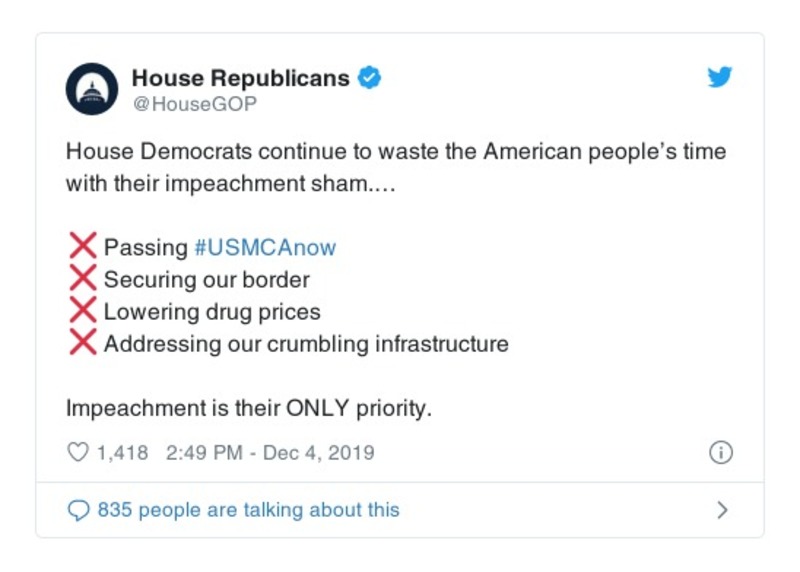Open the #USMCAnow hashtag
The height and width of the screenshot is (572, 800).
click(x=264, y=248)
